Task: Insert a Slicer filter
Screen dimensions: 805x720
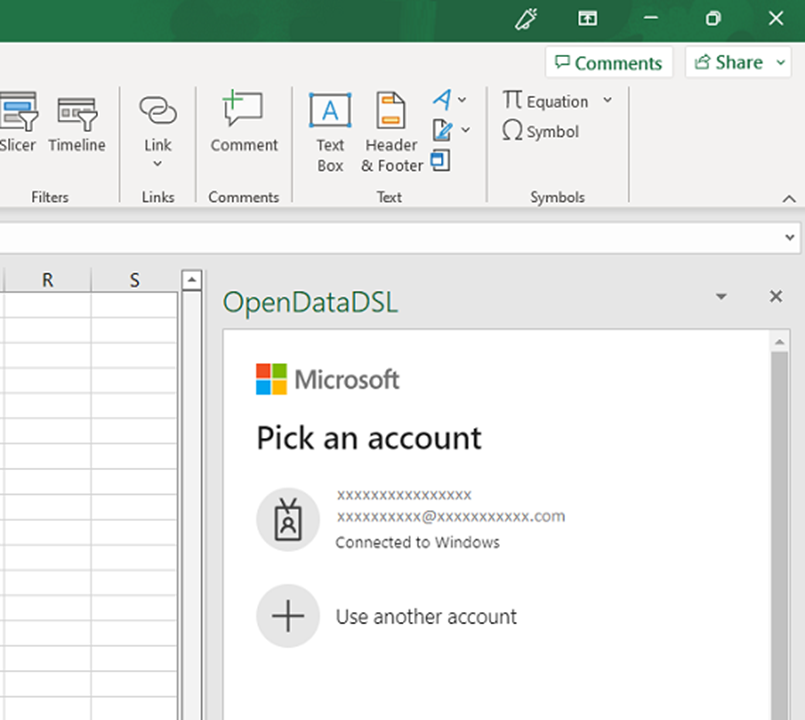Action: pyautogui.click(x=17, y=122)
